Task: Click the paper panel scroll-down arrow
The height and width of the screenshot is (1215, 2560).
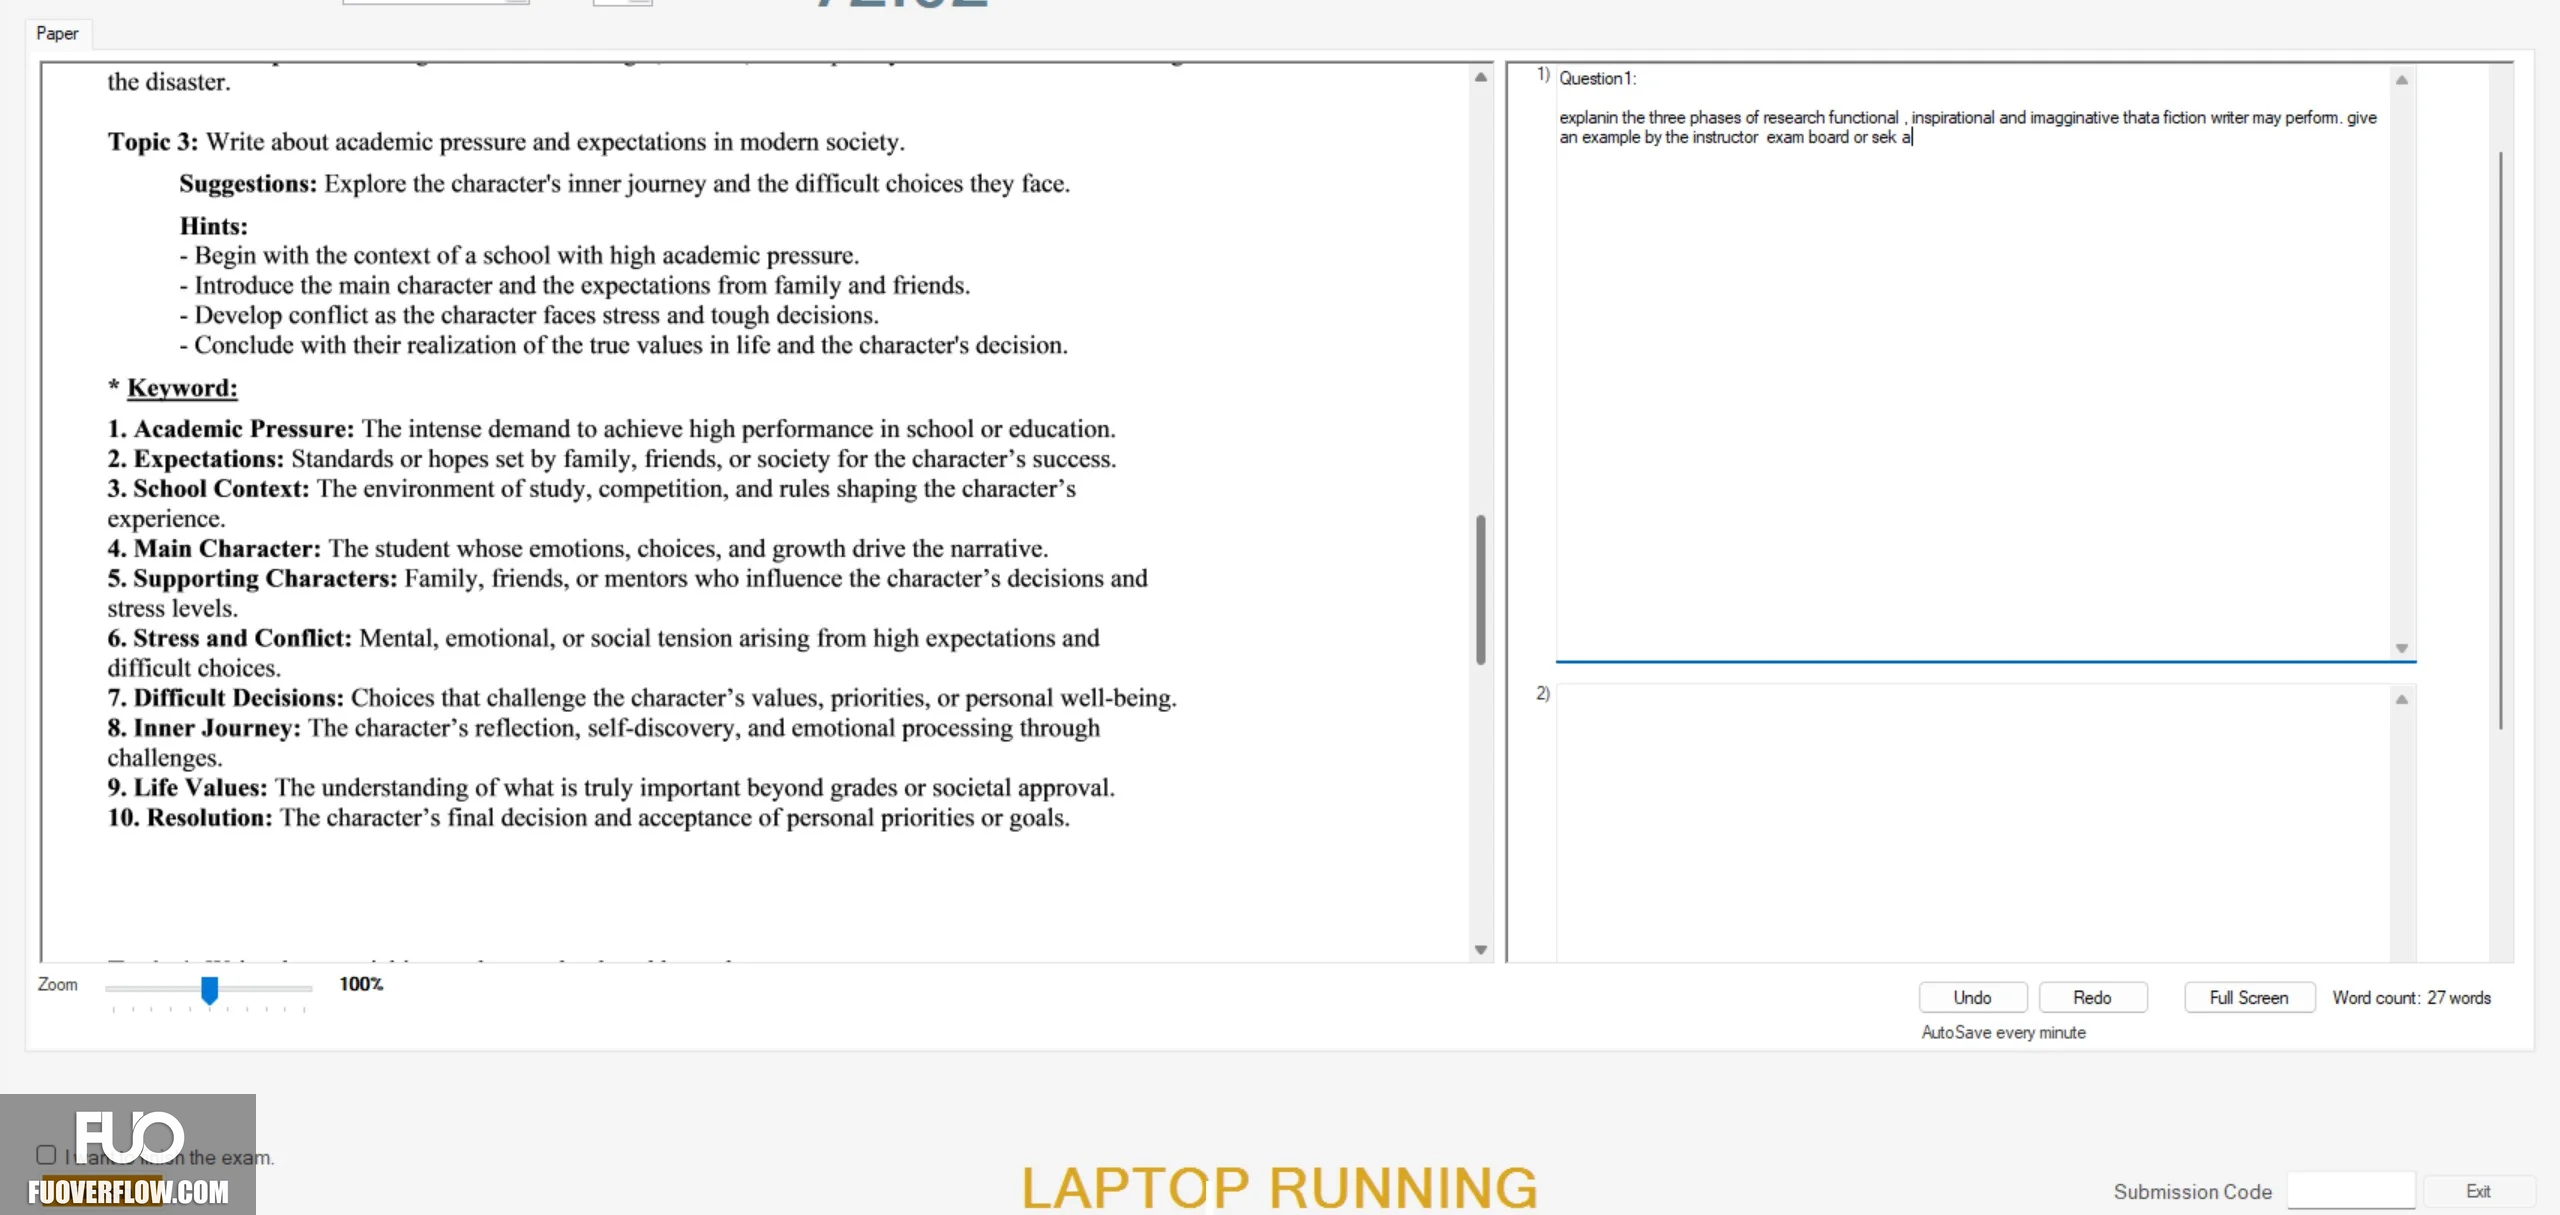Action: coord(1481,949)
